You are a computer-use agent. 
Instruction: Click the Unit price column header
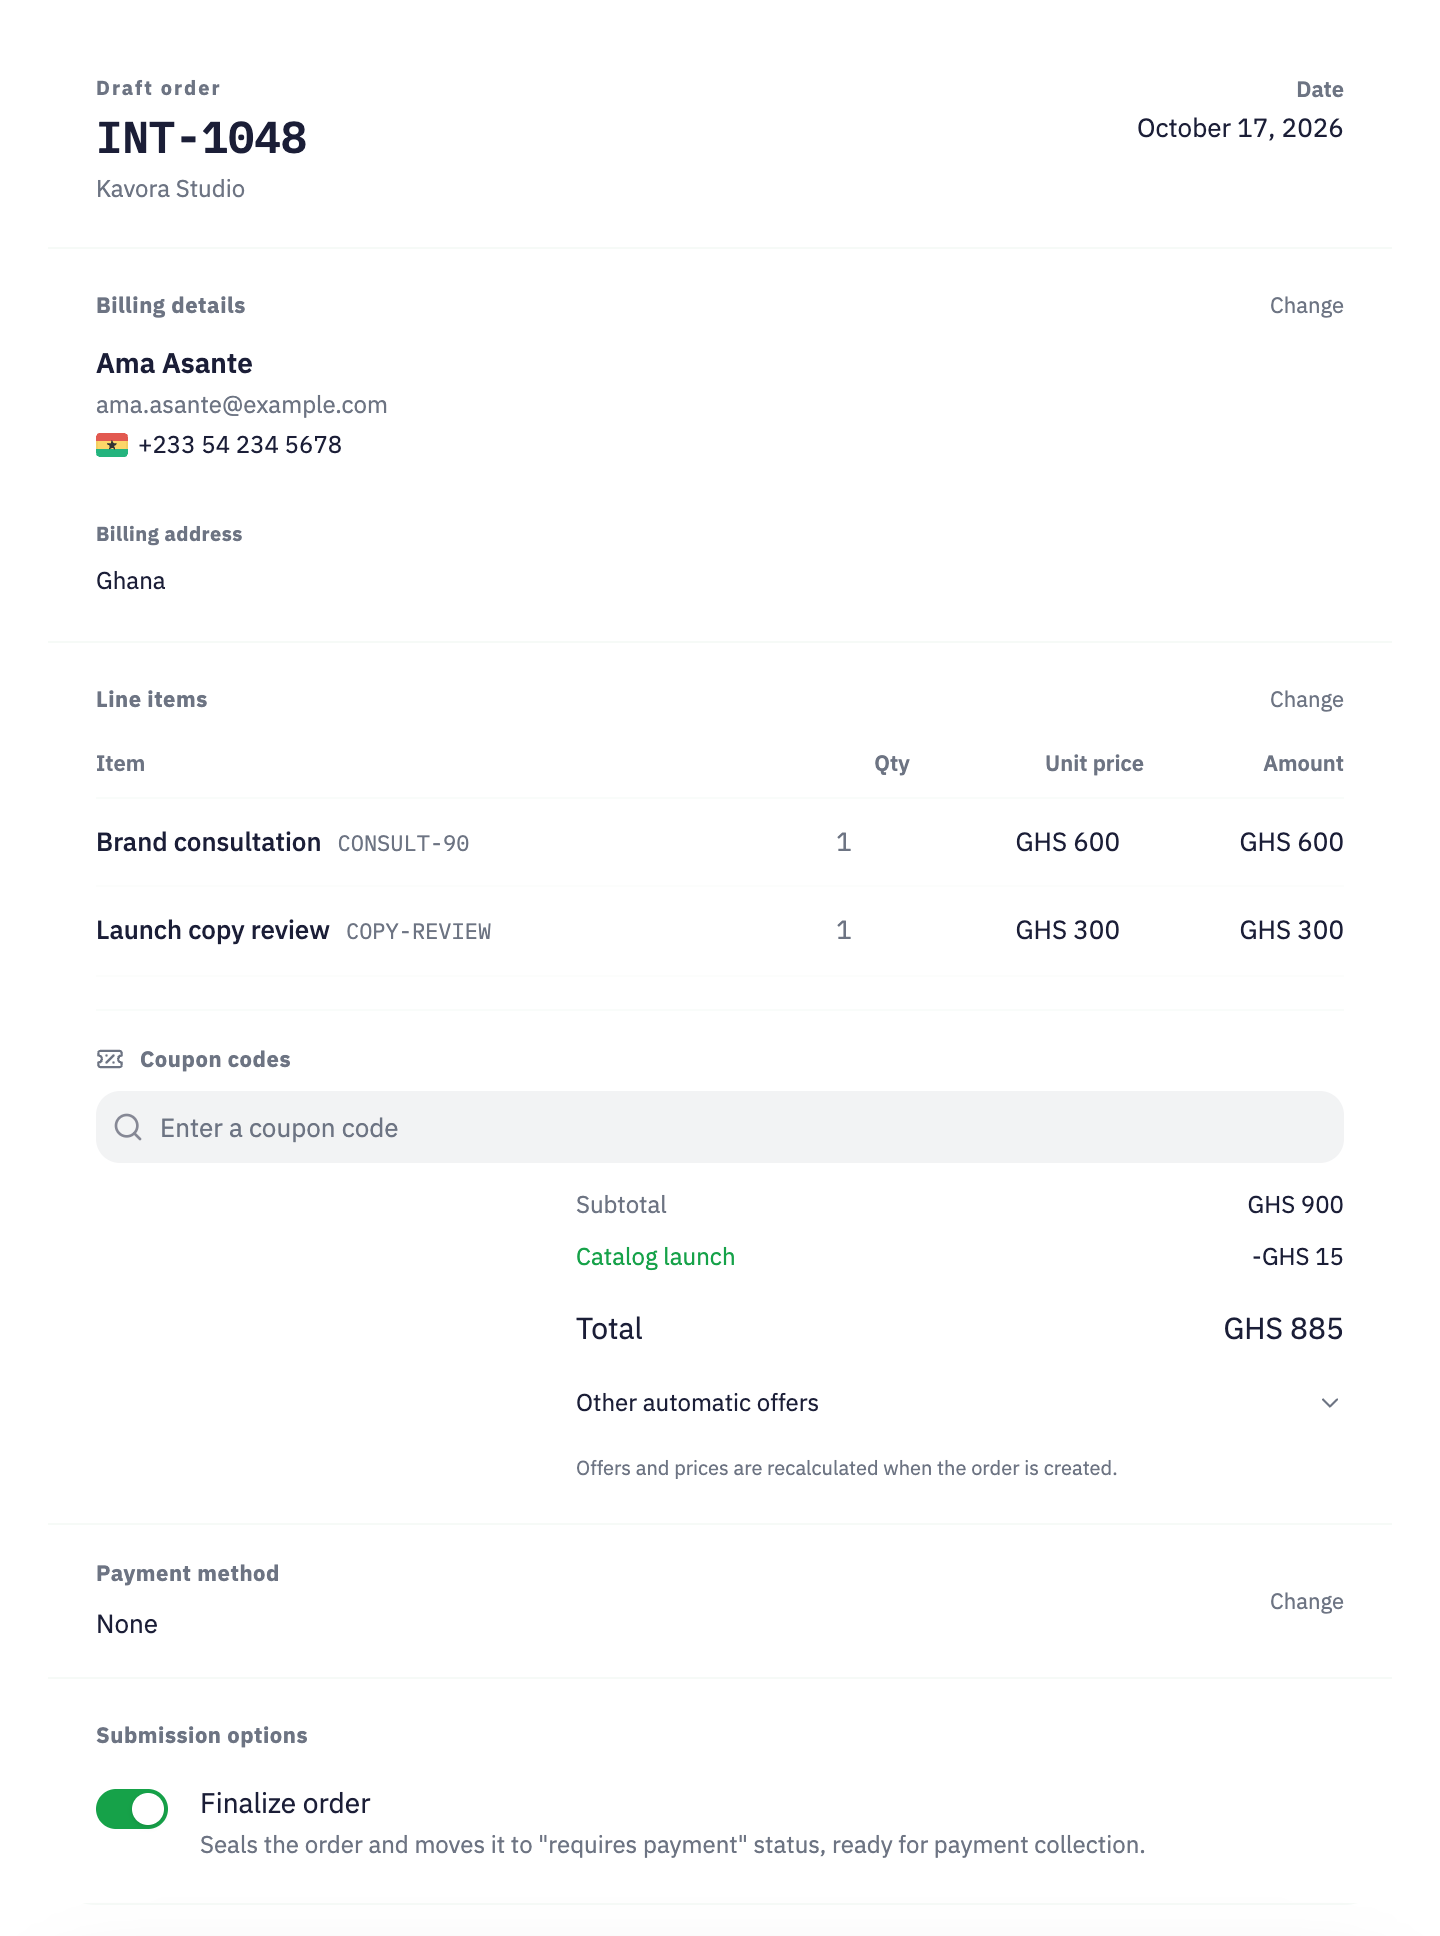click(1094, 764)
